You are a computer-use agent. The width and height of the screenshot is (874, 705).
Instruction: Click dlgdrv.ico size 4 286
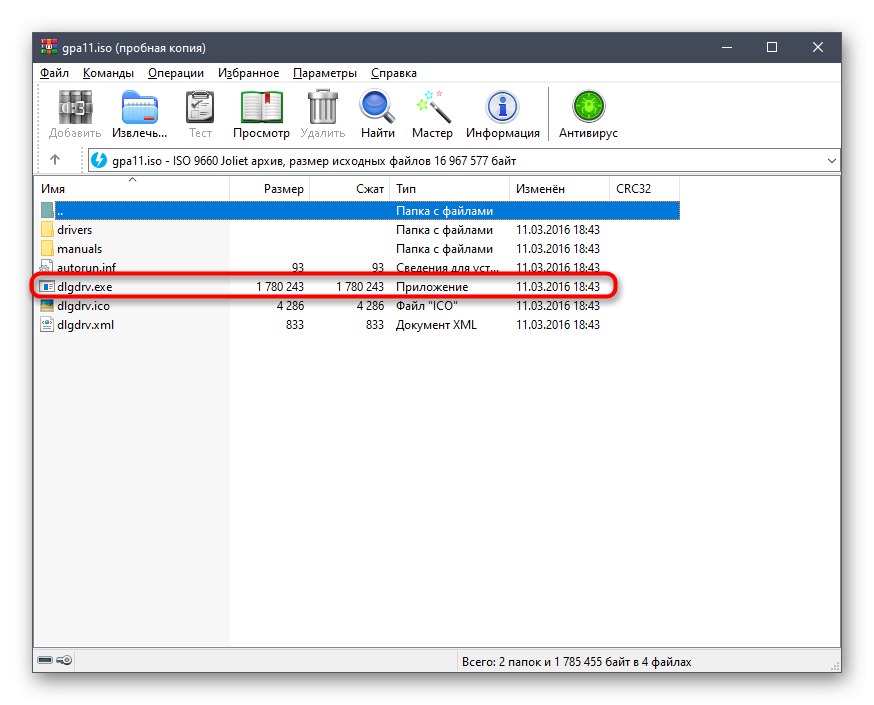tap(290, 305)
